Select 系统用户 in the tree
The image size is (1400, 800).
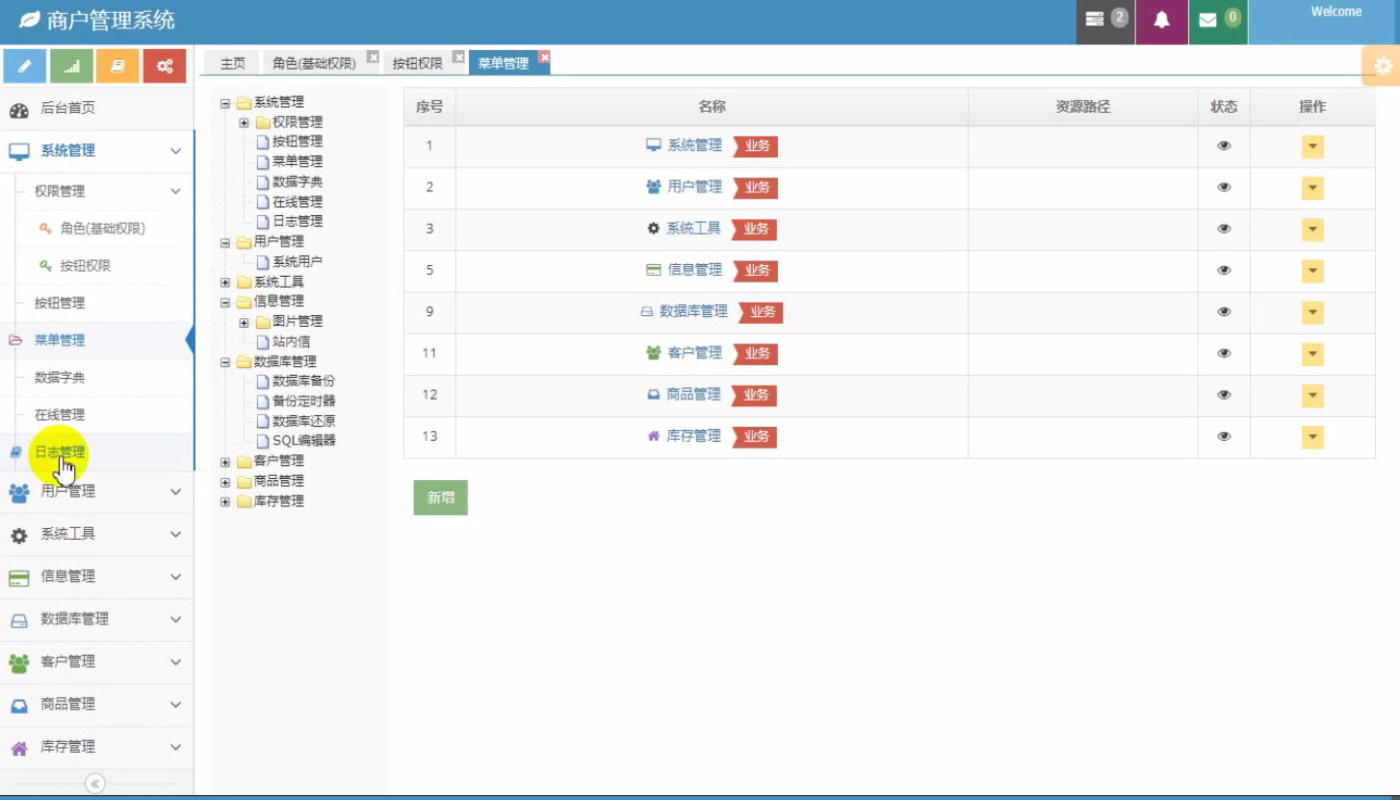point(297,261)
